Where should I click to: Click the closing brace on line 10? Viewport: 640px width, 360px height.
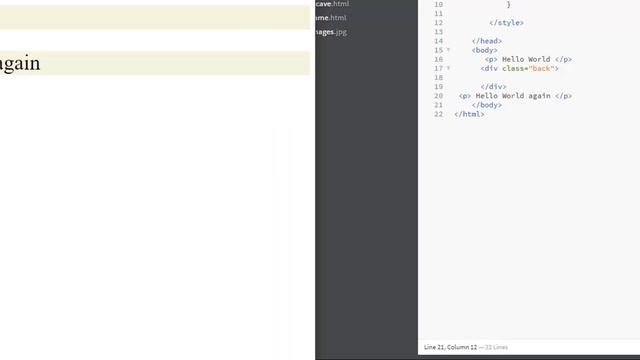[508, 4]
